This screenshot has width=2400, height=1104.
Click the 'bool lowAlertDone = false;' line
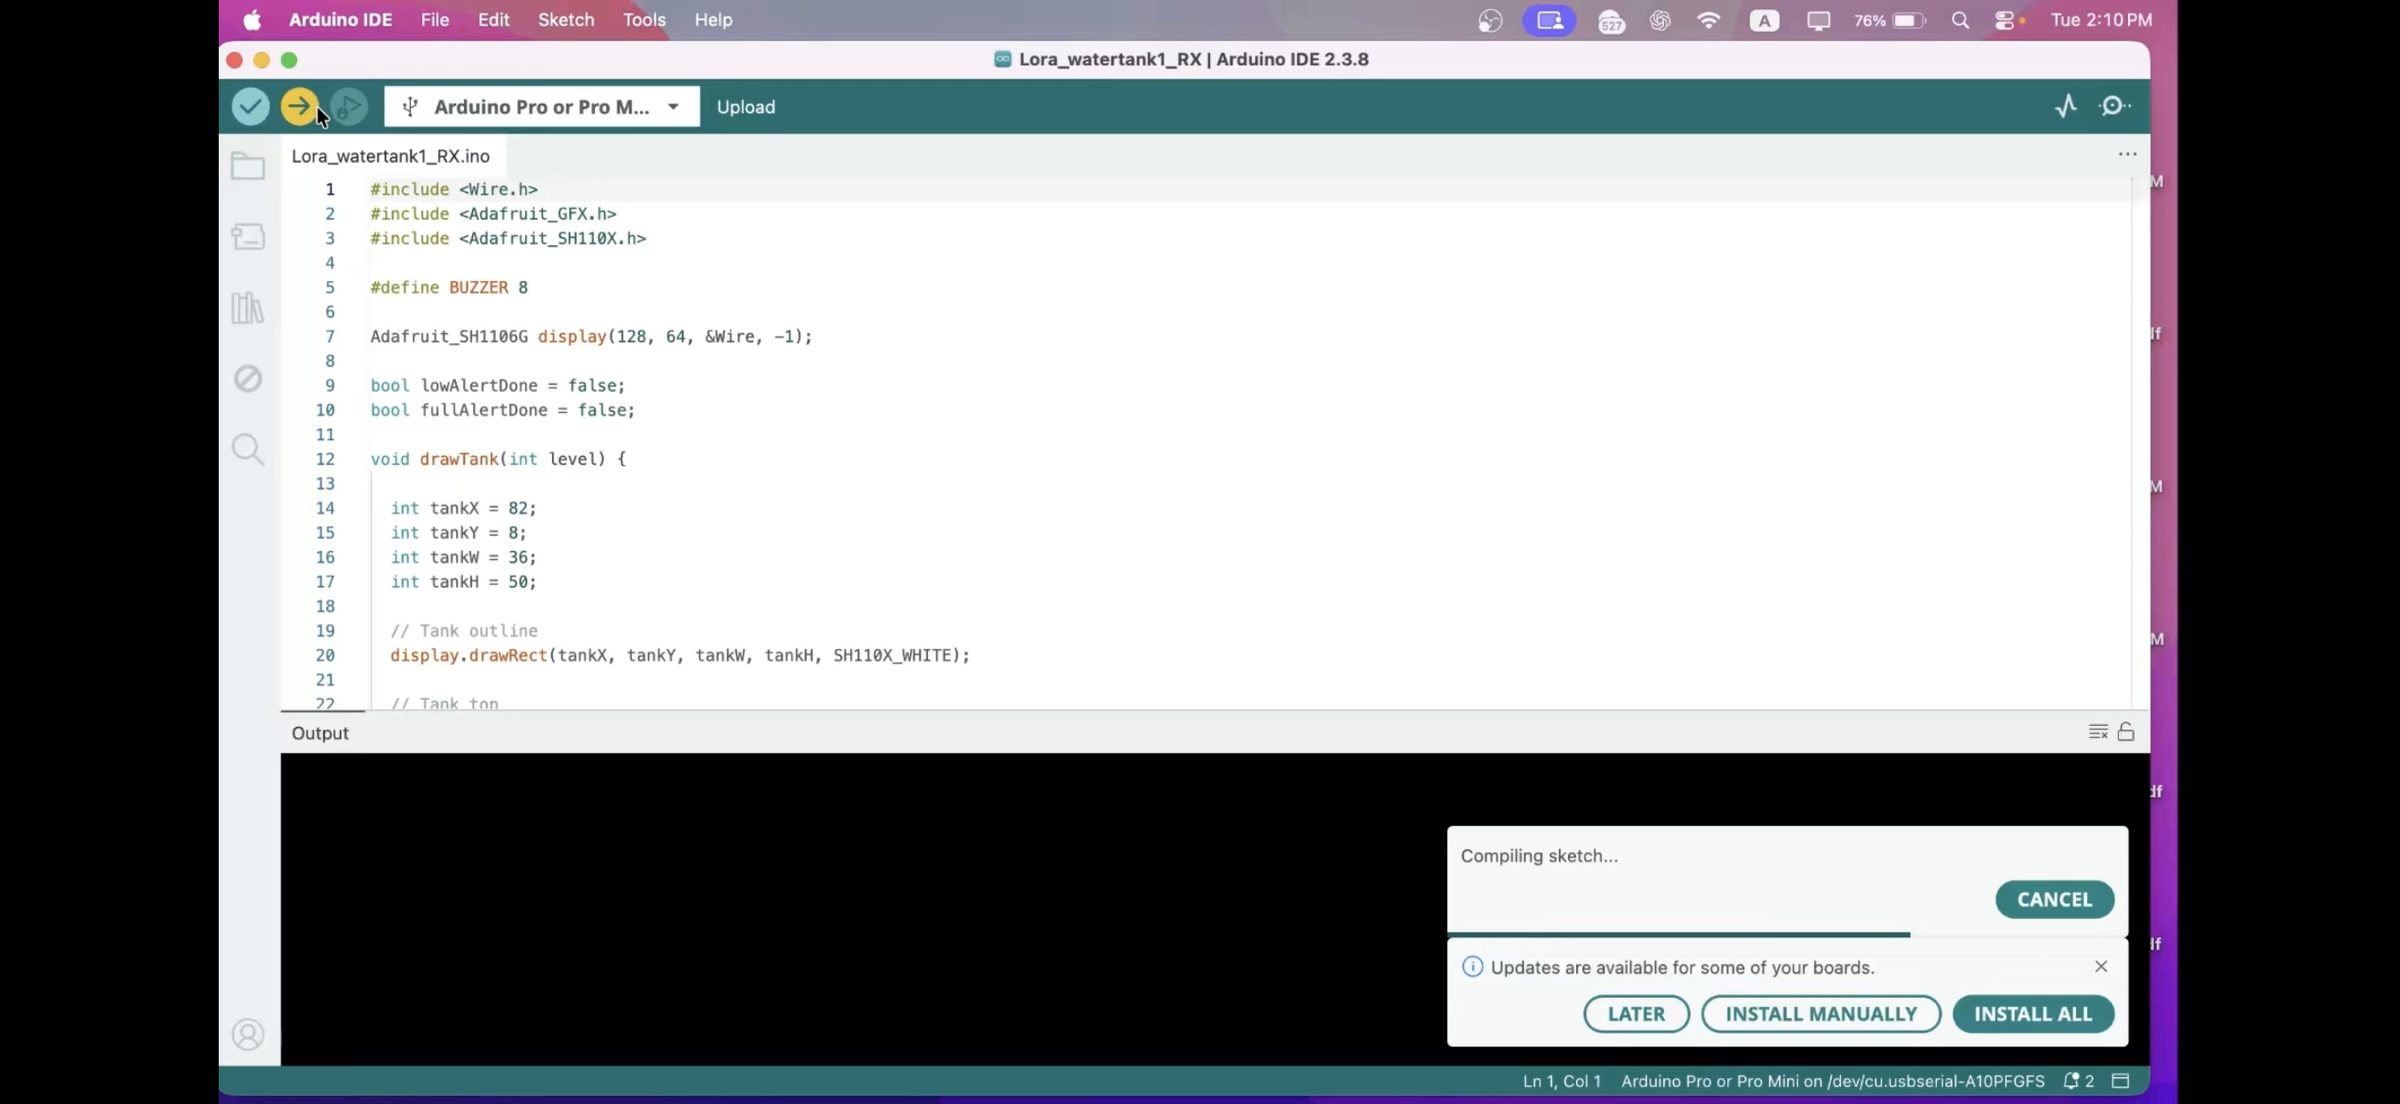coord(498,385)
